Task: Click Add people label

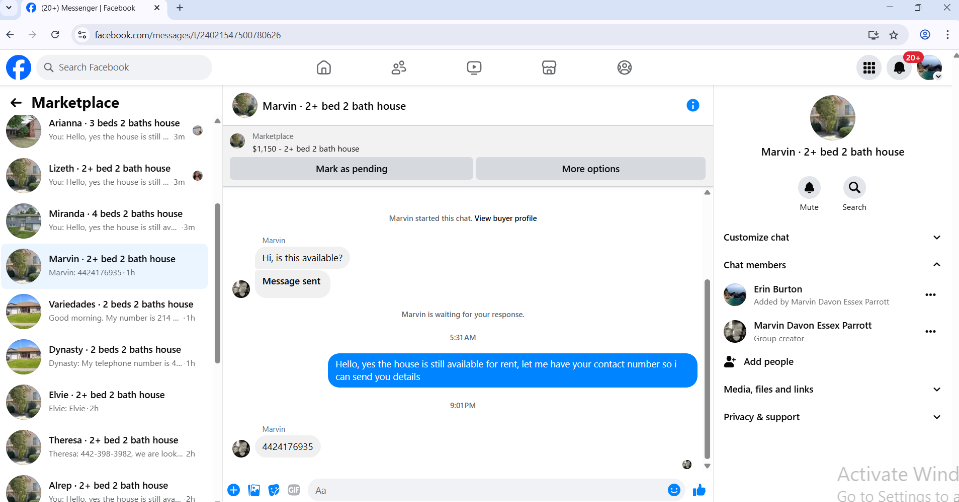Action: 768,362
